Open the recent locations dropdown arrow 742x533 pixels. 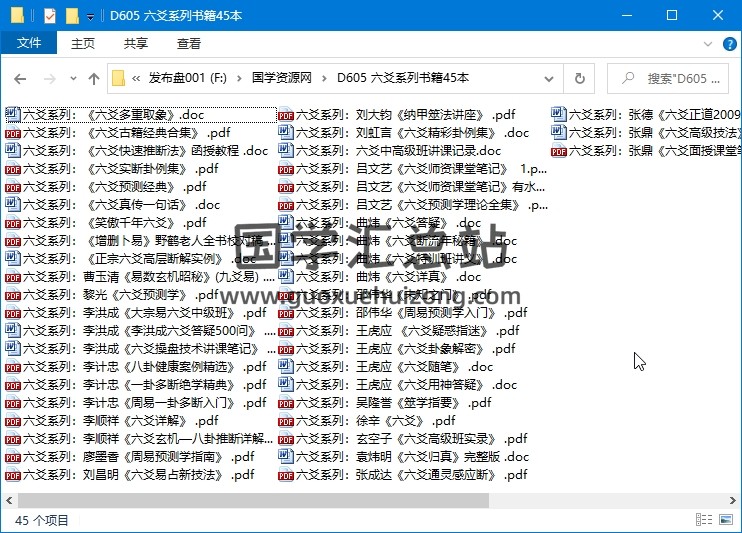(71, 79)
